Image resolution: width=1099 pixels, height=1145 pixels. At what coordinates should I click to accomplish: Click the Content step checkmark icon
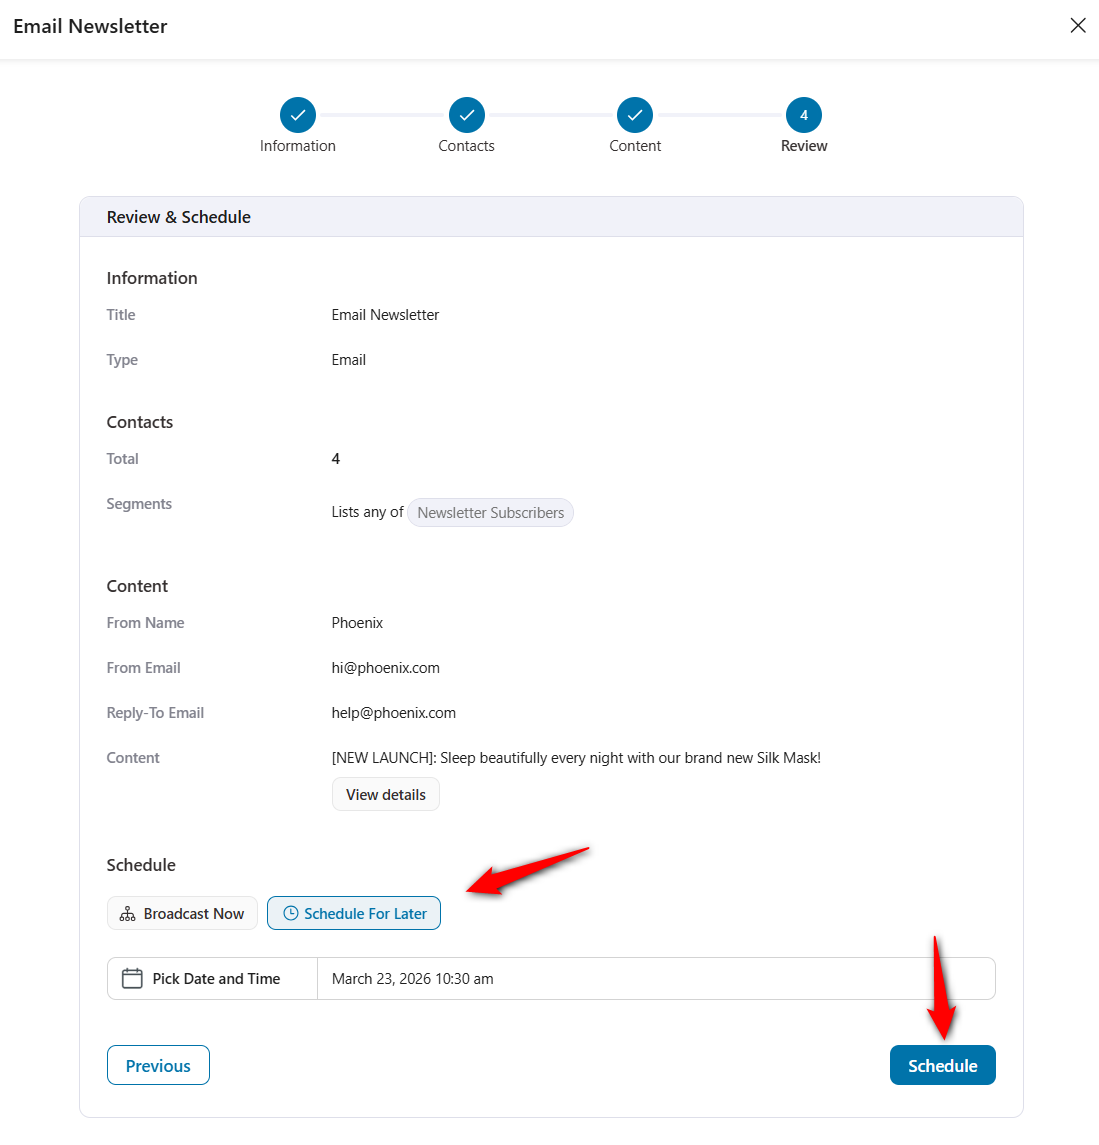point(634,114)
